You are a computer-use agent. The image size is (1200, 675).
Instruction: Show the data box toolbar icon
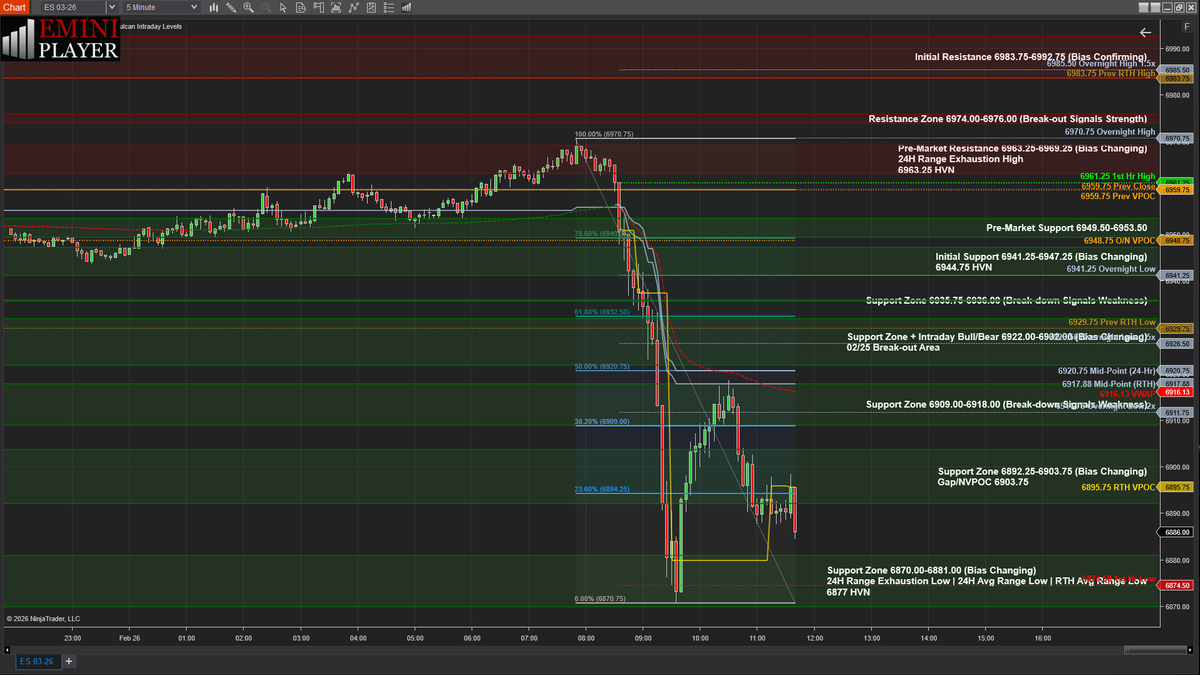point(301,7)
